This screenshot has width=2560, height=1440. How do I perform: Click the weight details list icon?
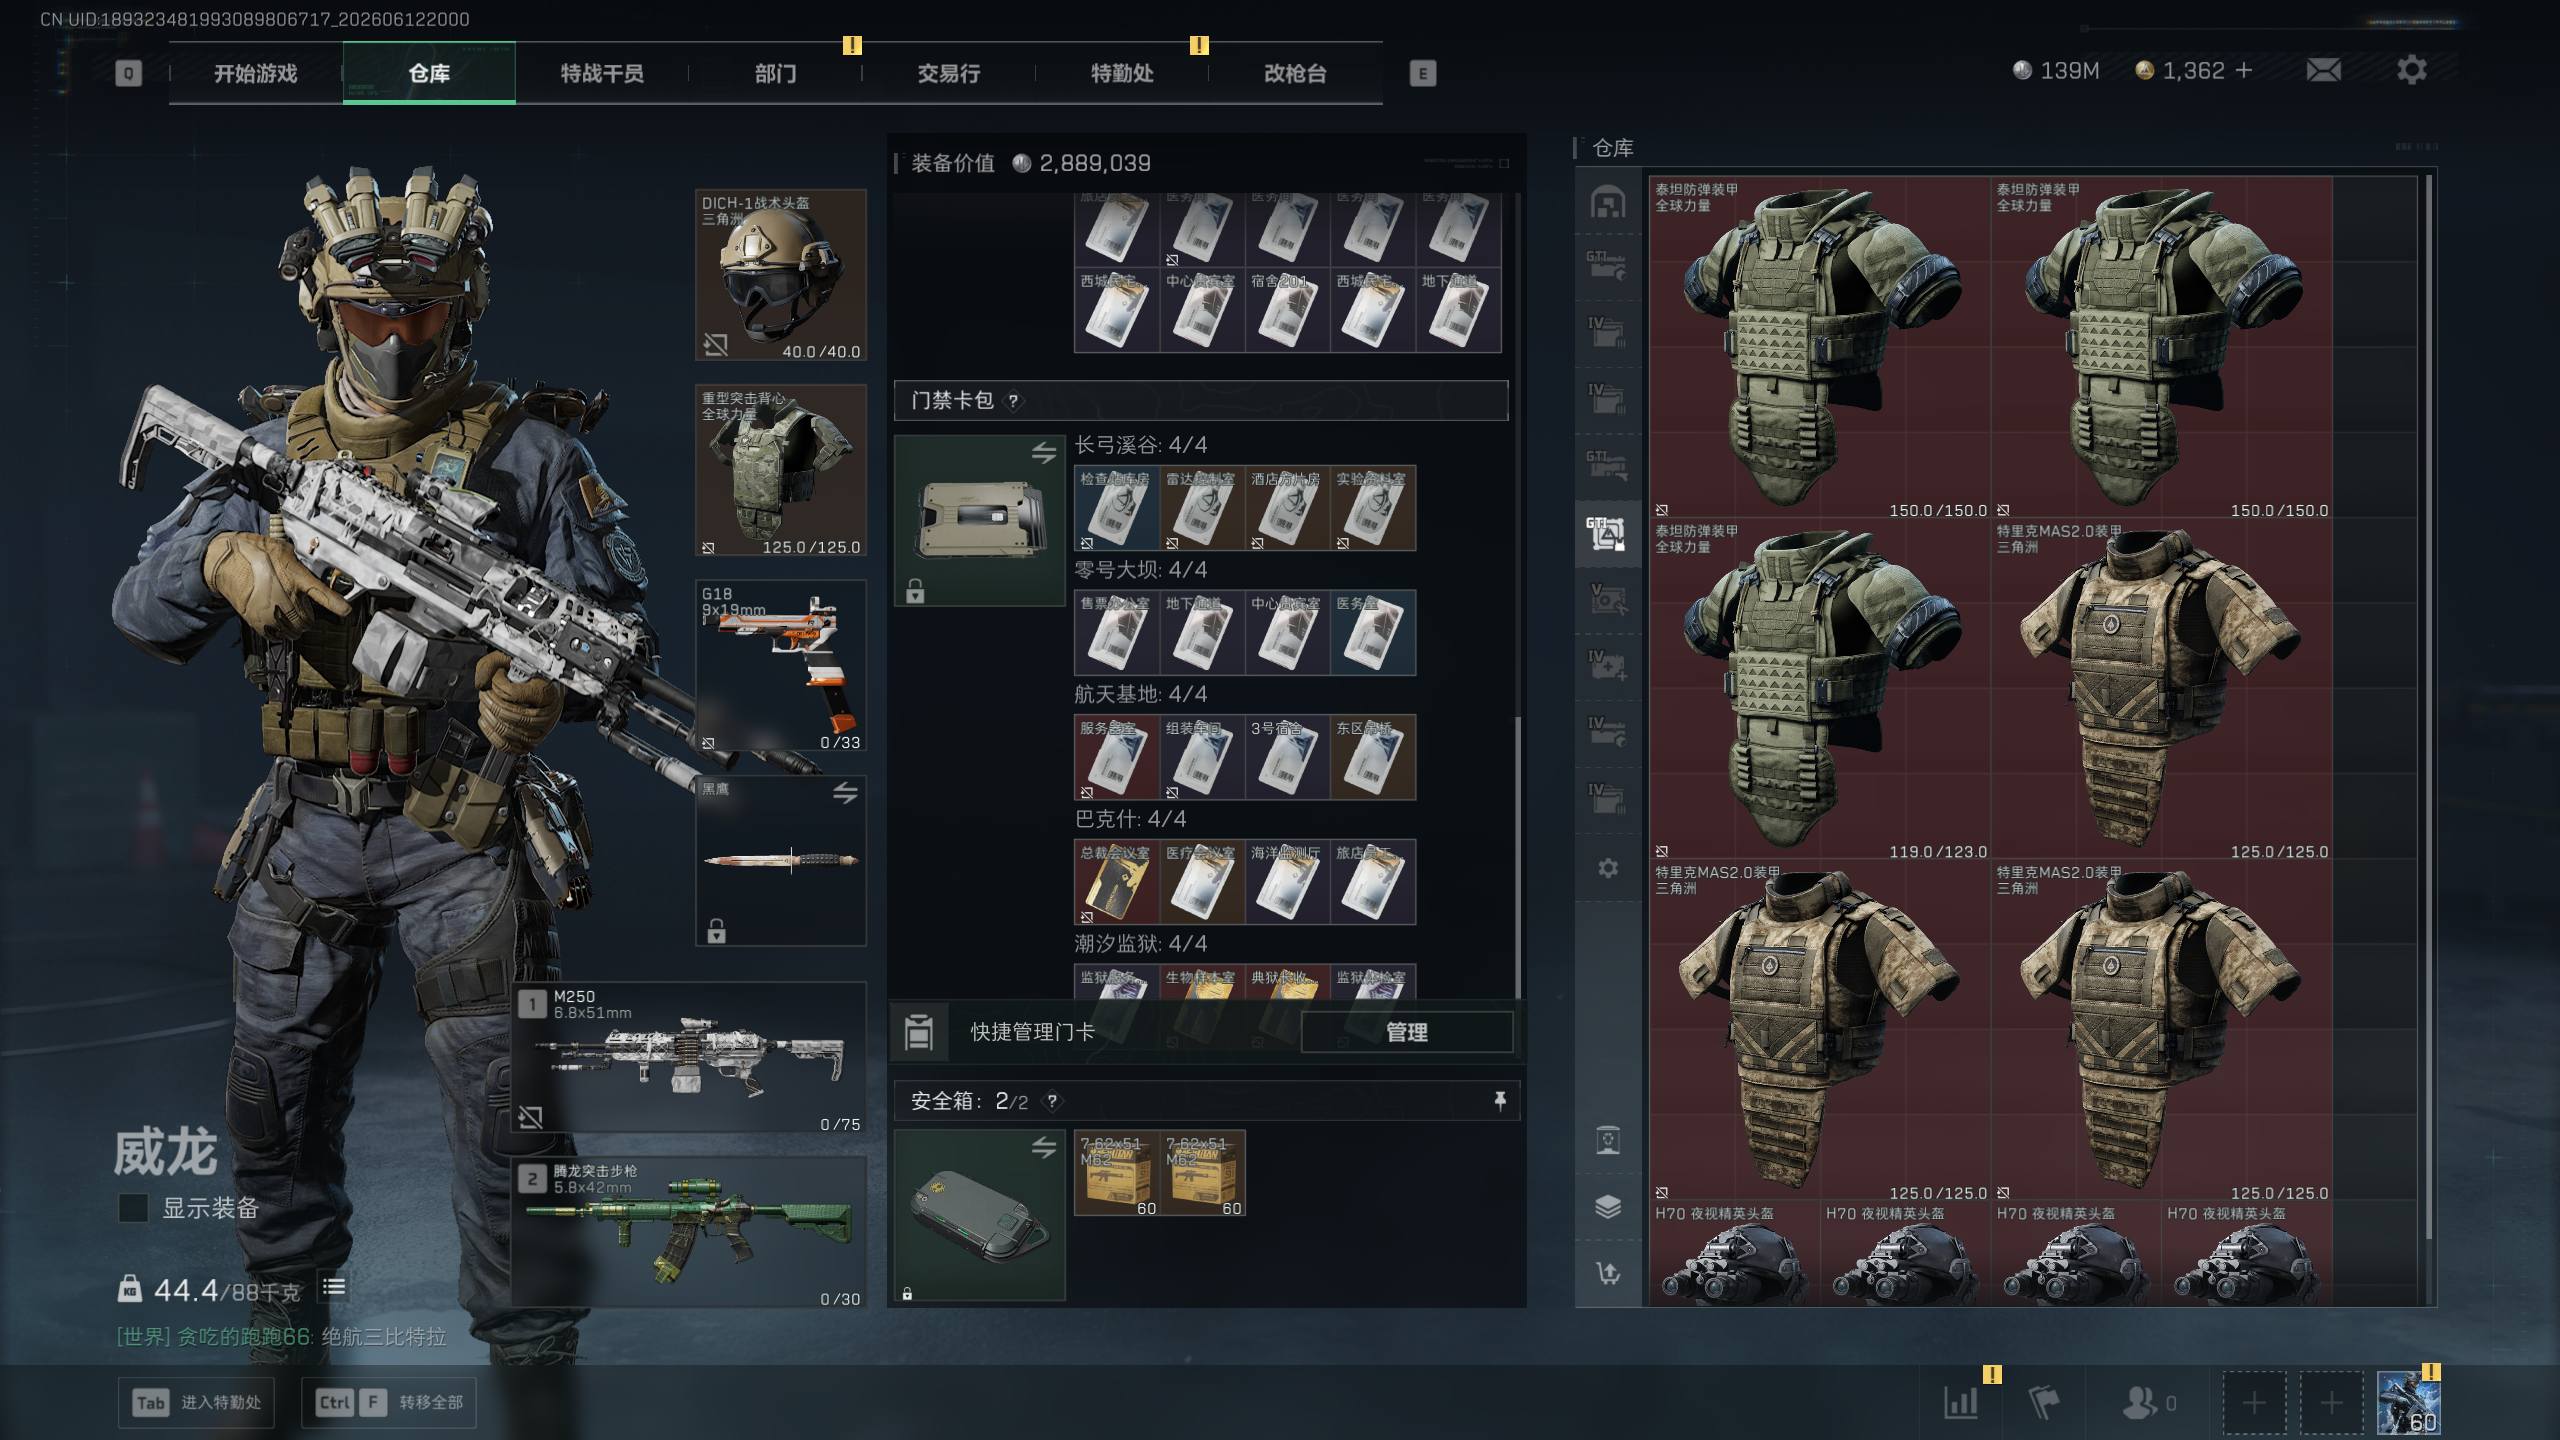(333, 1287)
